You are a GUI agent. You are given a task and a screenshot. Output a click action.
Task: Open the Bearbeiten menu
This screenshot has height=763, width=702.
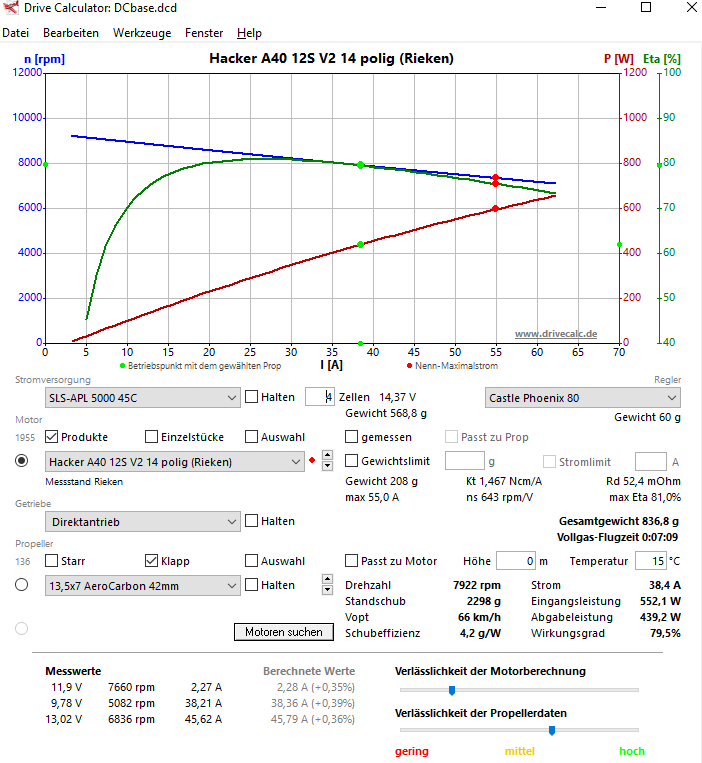70,33
